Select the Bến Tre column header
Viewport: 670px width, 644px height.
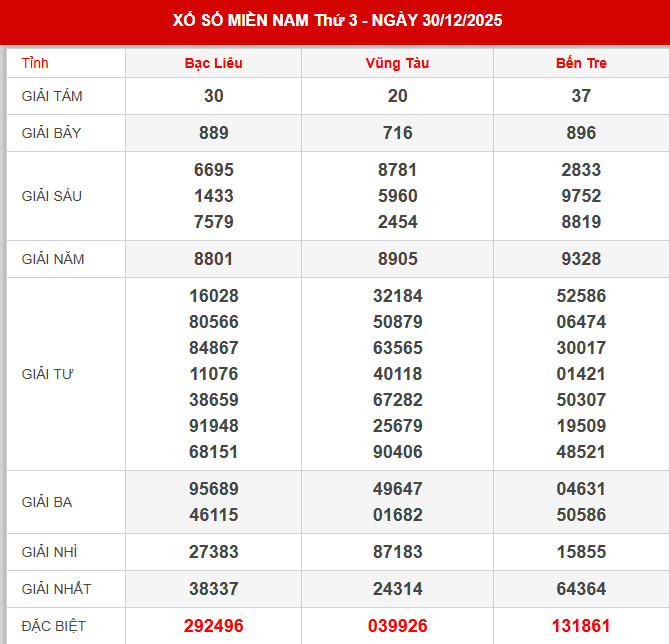point(581,63)
